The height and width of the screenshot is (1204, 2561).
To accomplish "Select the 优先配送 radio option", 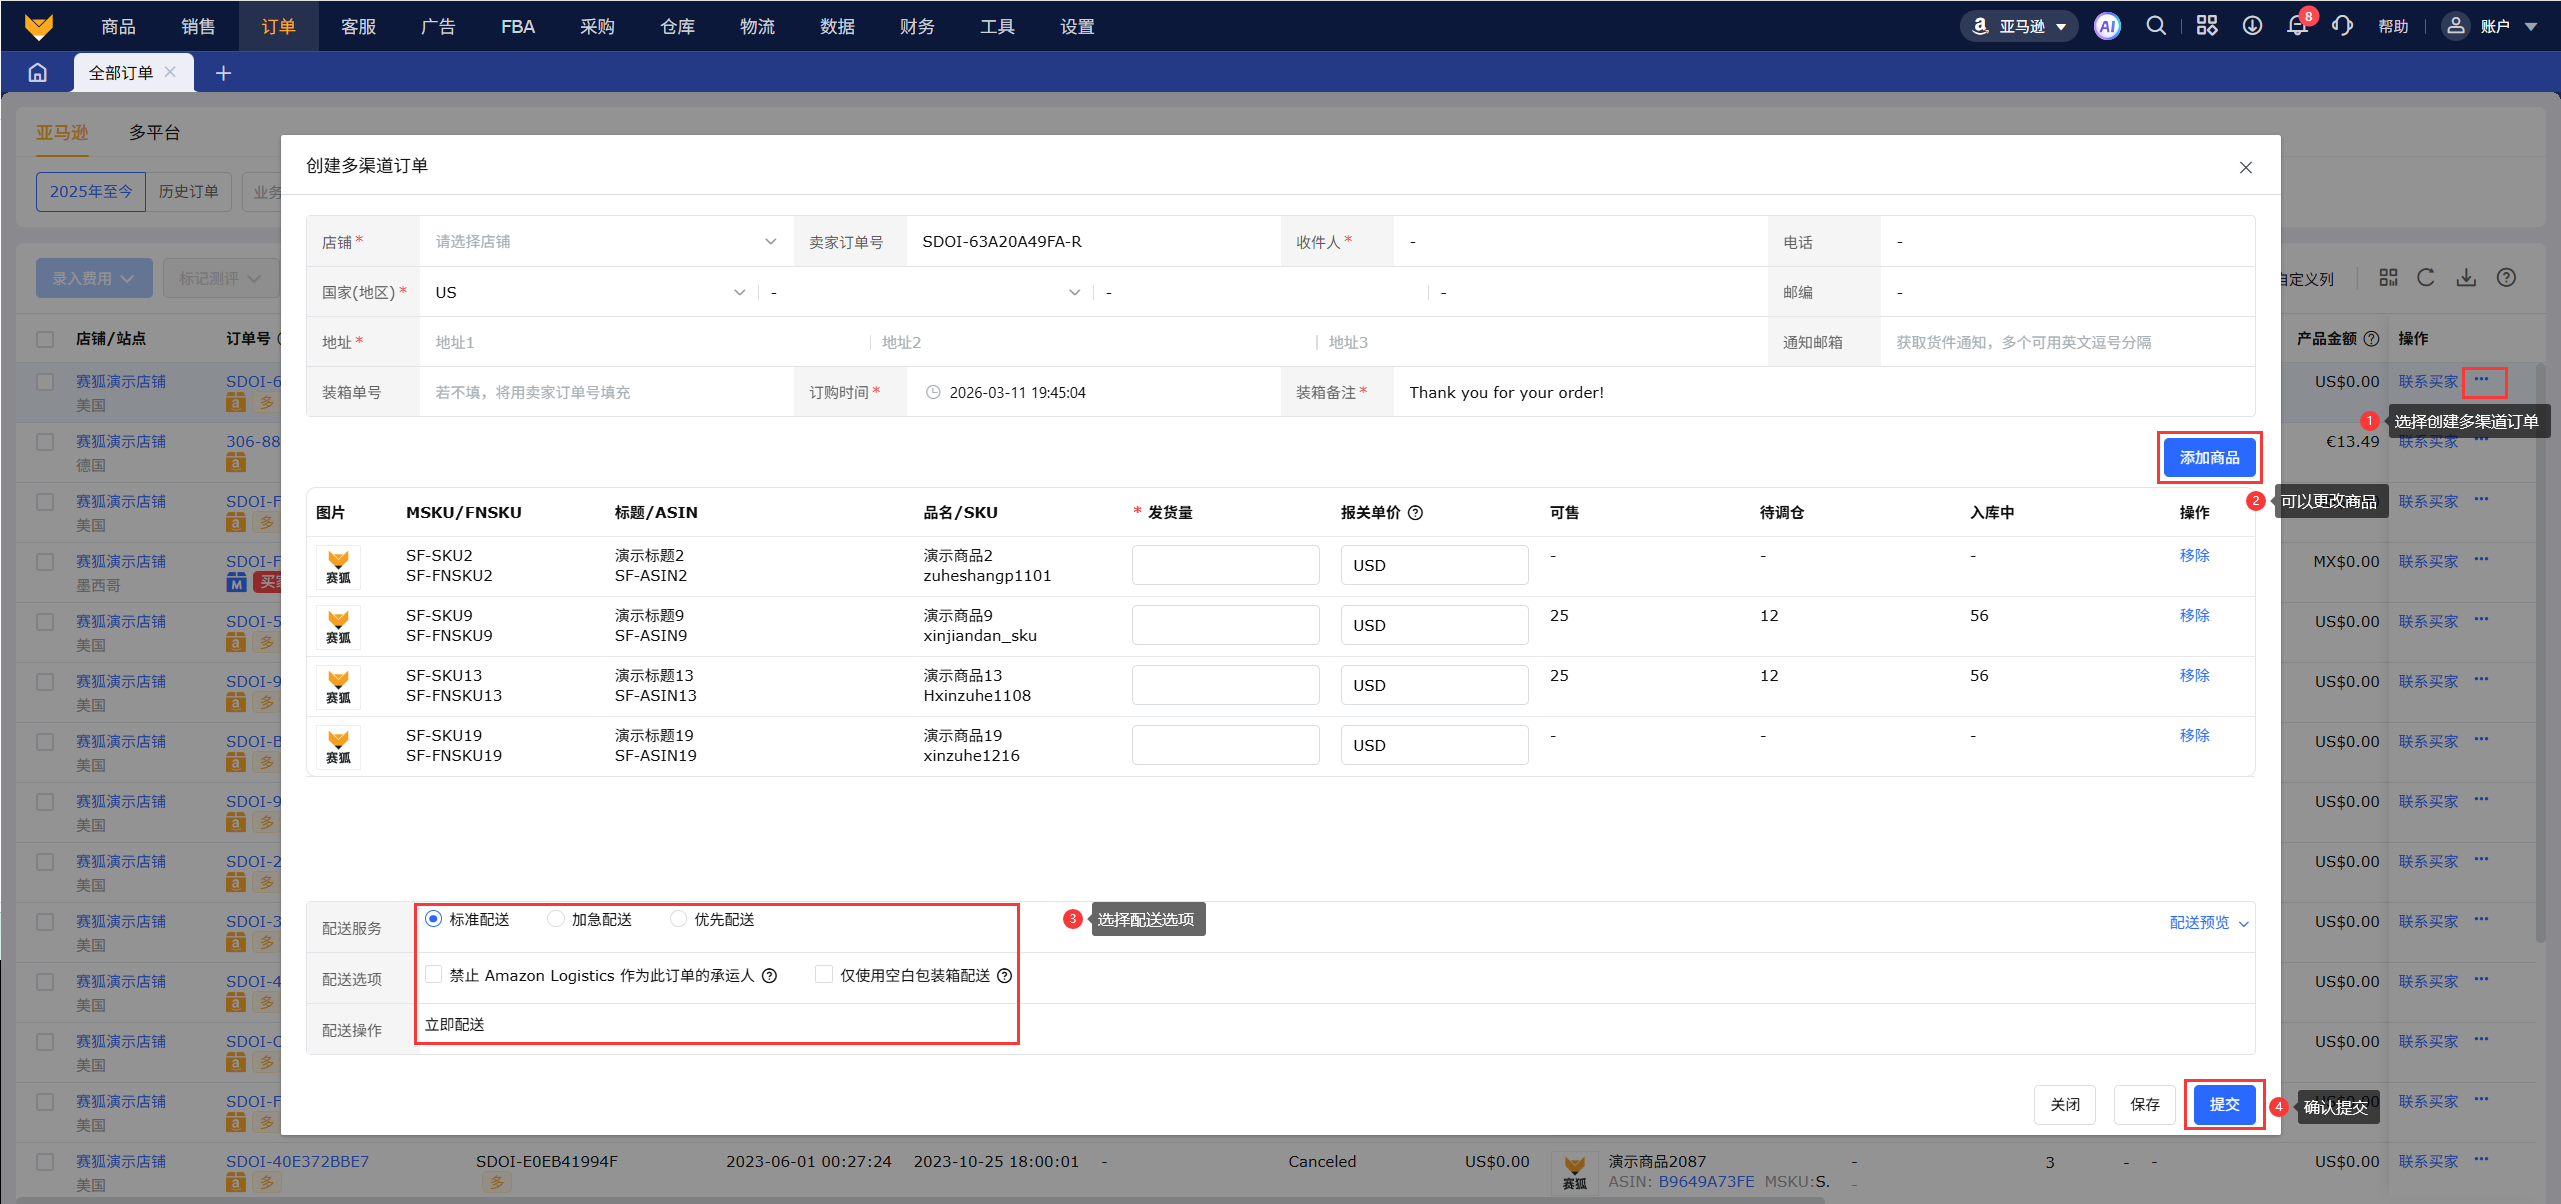I will click(679, 919).
